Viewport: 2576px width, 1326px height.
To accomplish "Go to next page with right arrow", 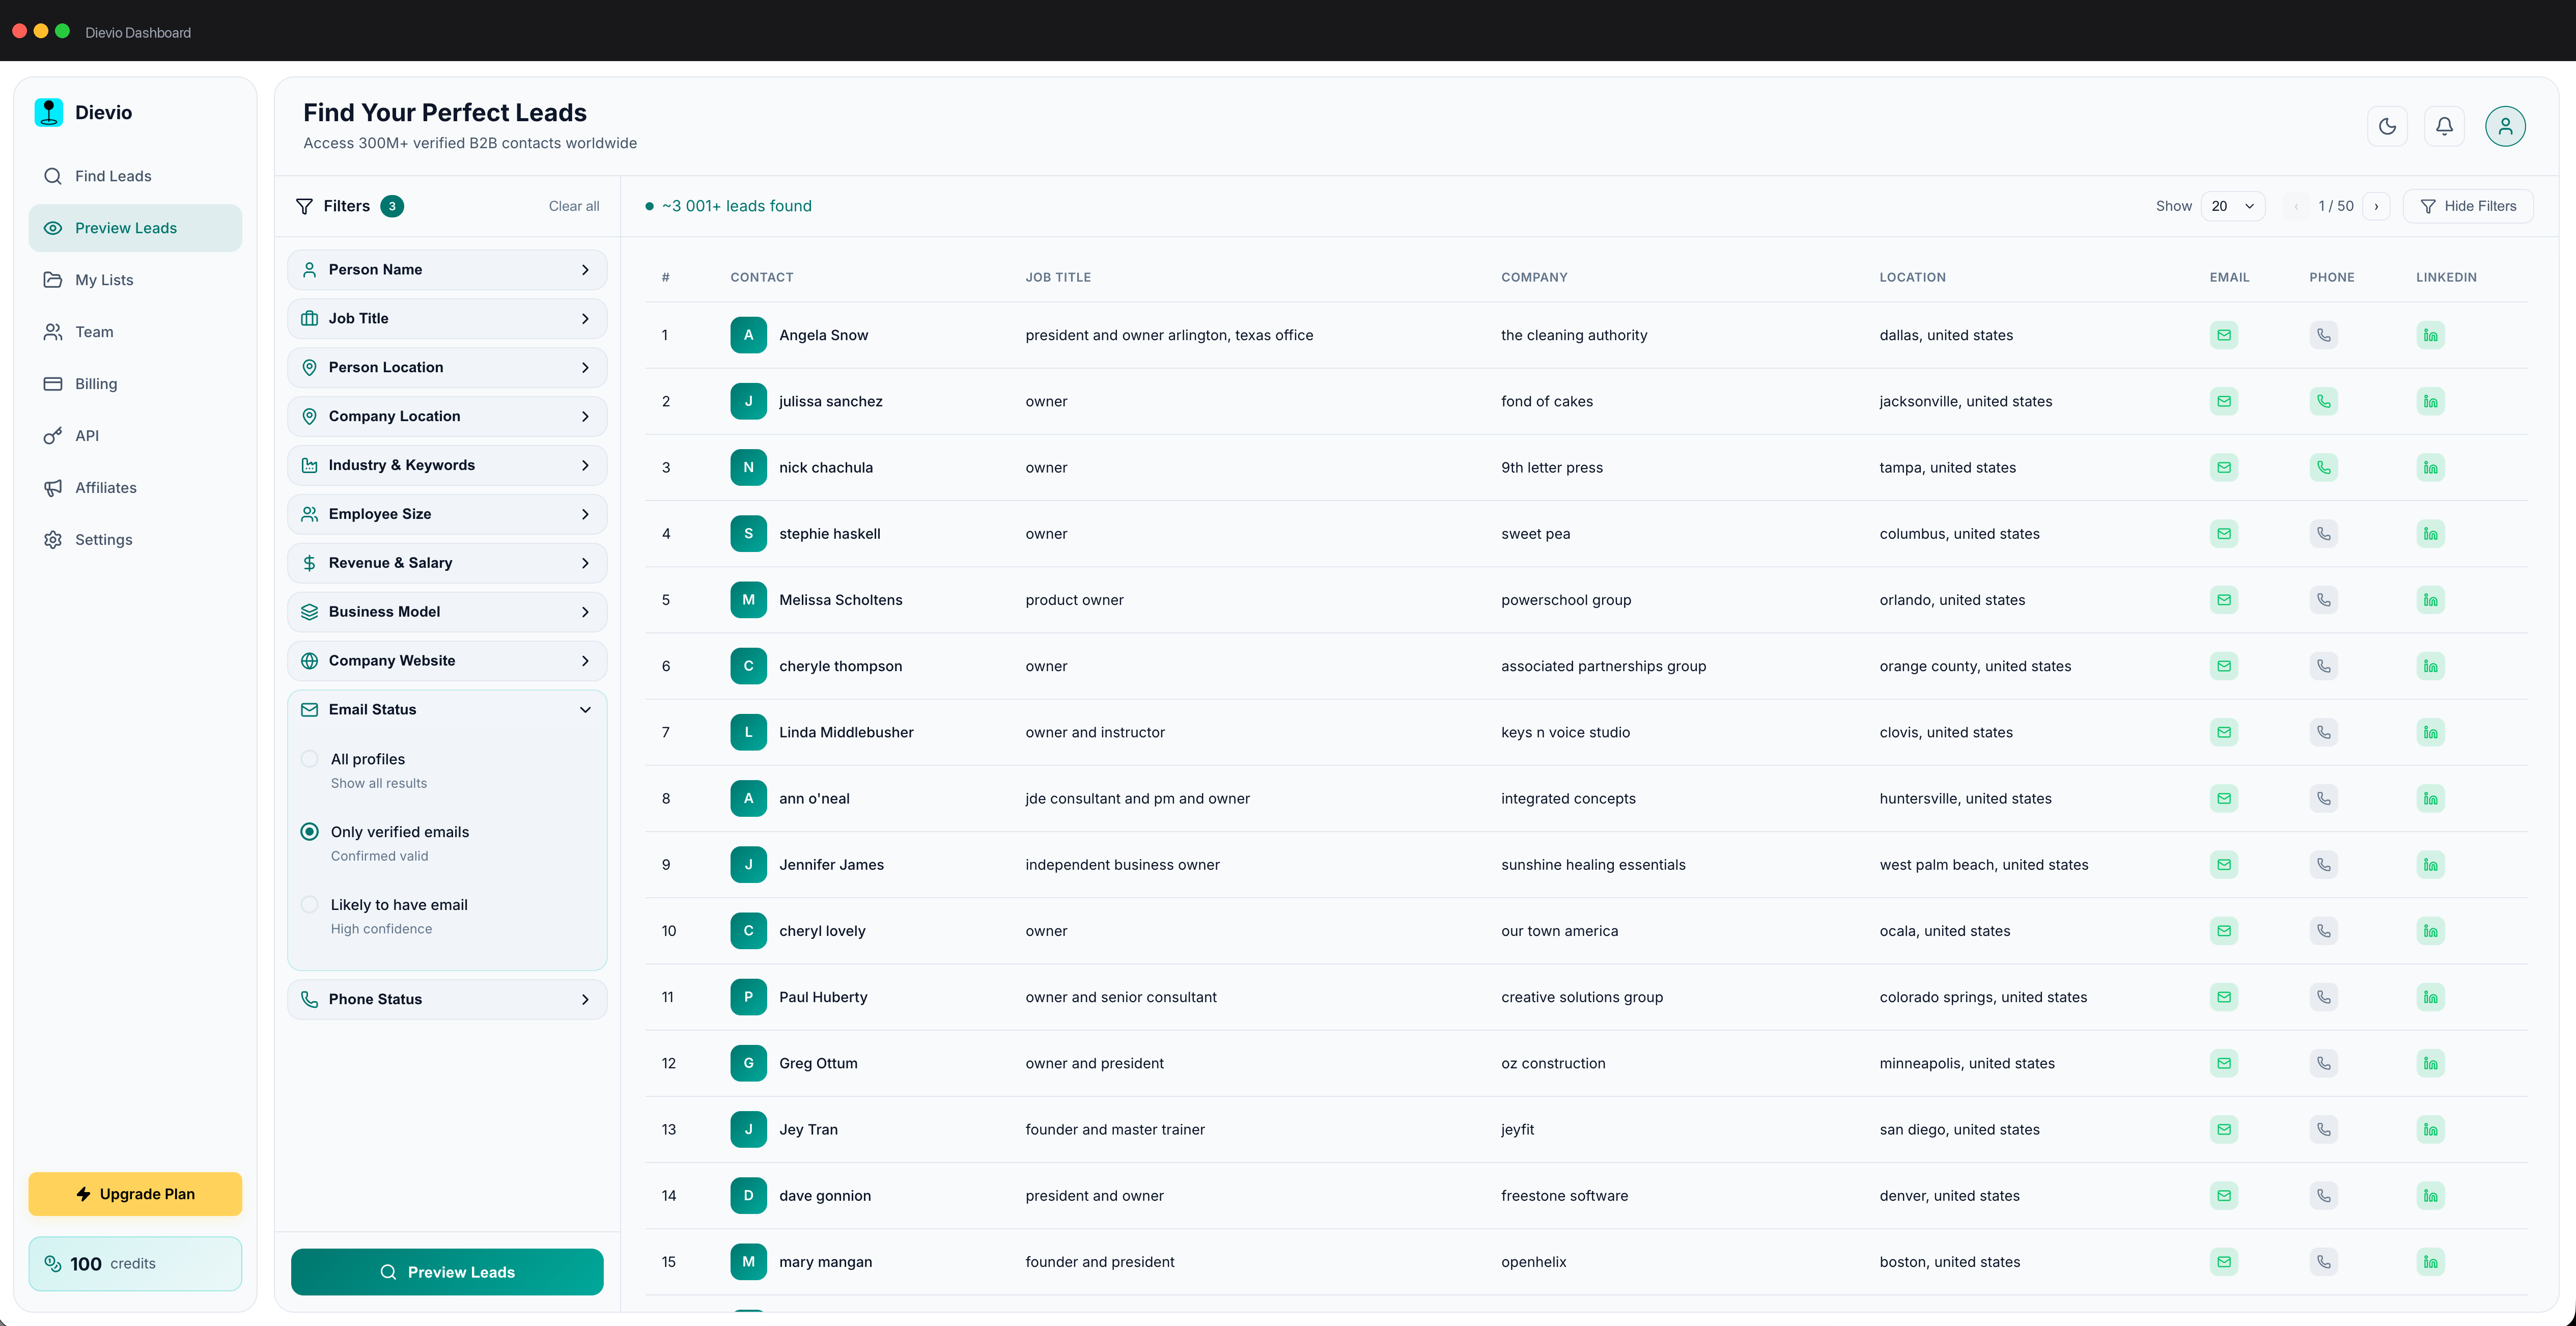I will pos(2376,206).
